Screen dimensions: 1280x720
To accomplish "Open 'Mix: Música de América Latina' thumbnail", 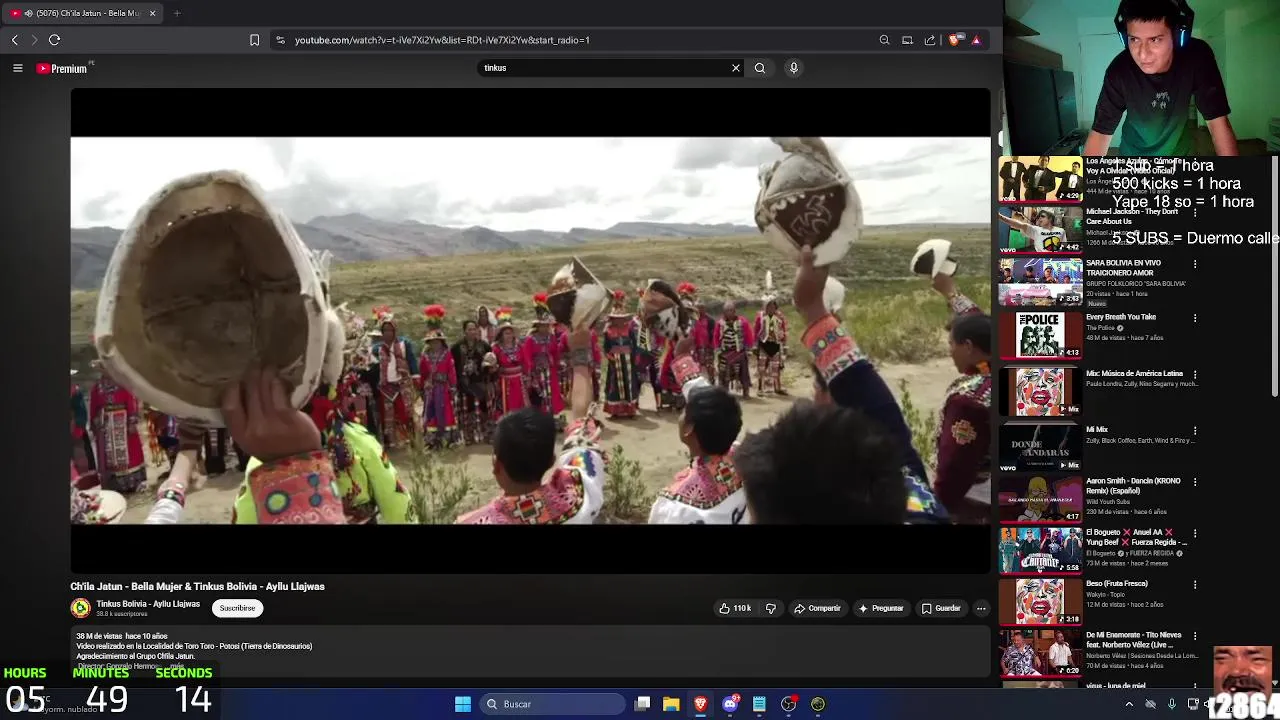I will 1040,391.
